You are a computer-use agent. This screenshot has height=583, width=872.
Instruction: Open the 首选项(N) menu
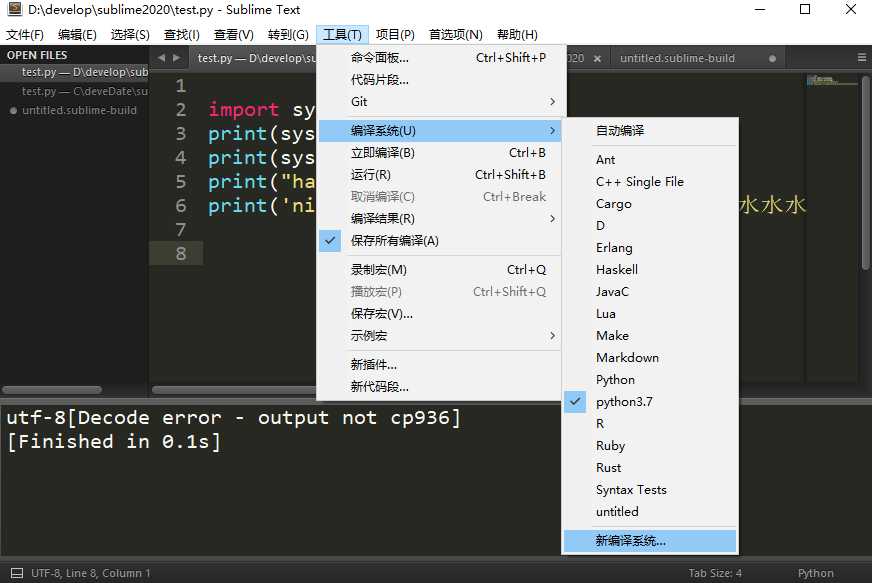455,34
